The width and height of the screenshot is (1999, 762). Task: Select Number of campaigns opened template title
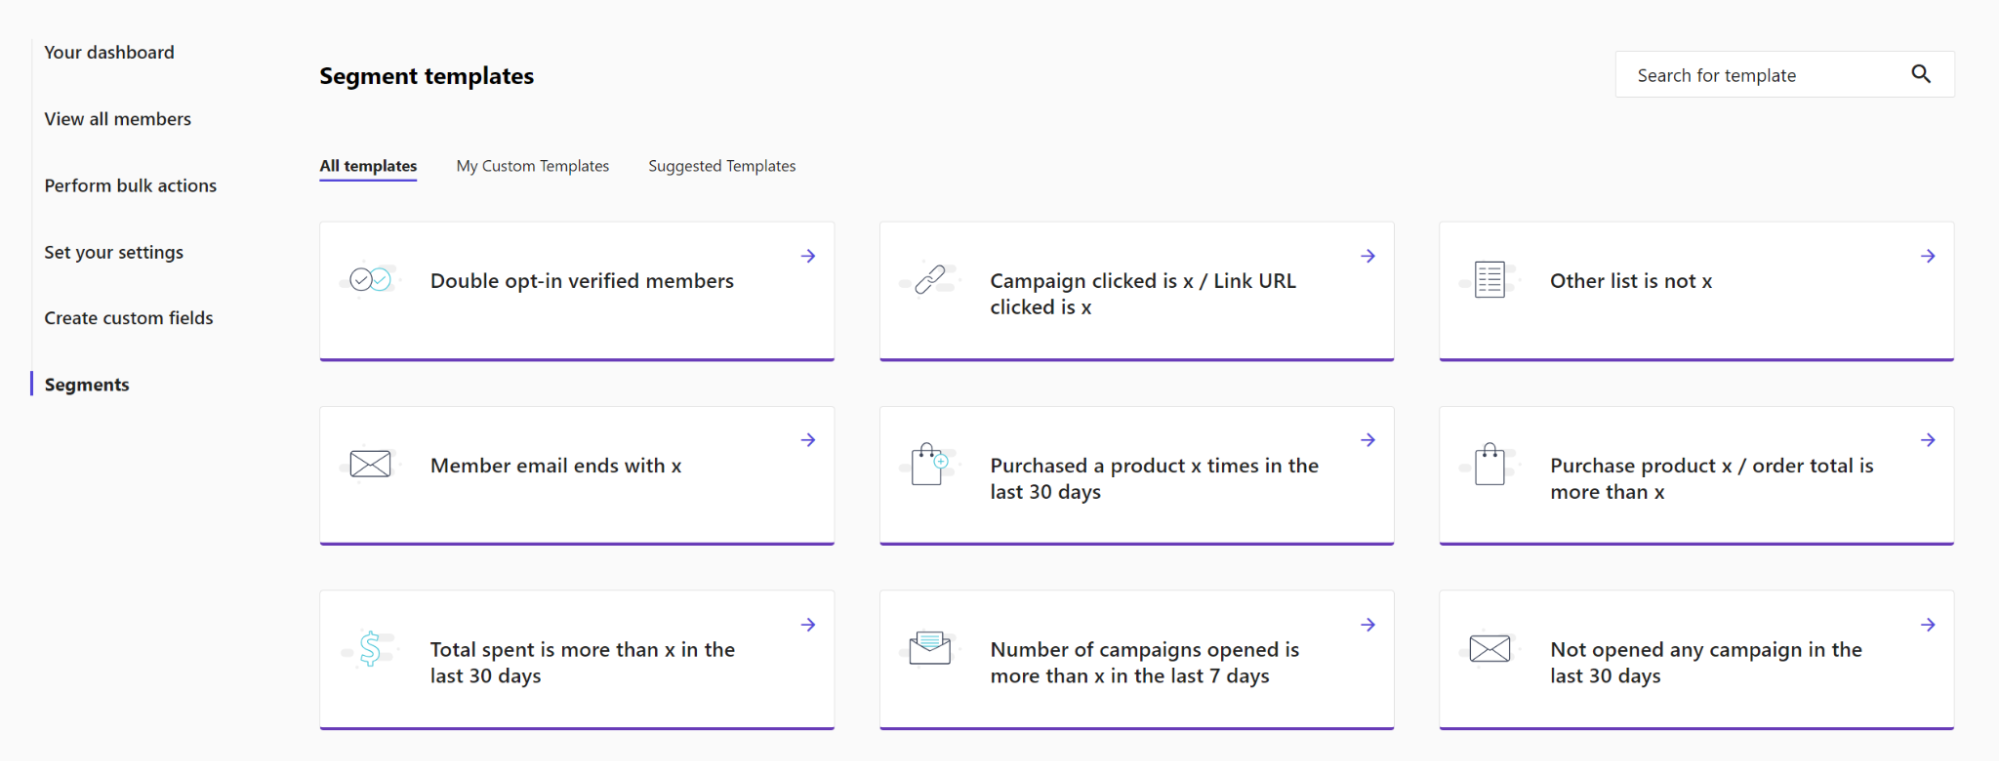[1145, 662]
